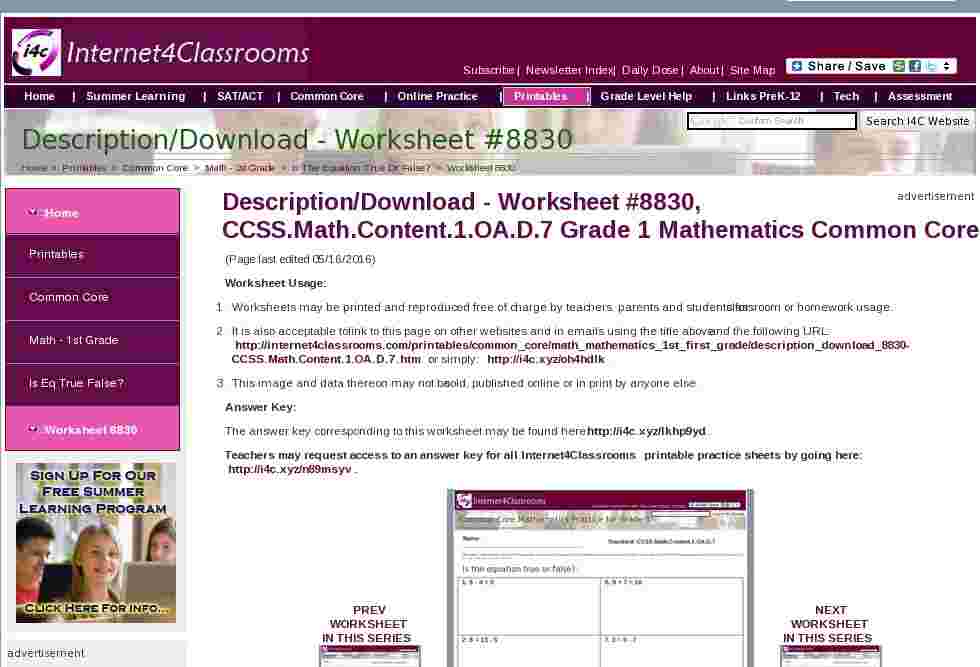Open the Newsletter Index link
Viewport: 980px width, 667px height.
569,70
